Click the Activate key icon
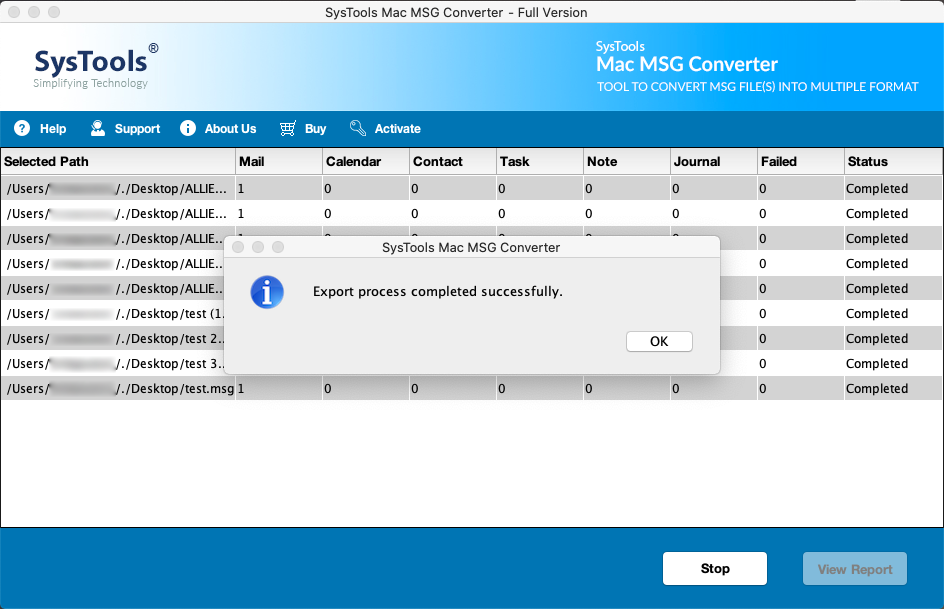The height and width of the screenshot is (609, 944). pyautogui.click(x=358, y=128)
